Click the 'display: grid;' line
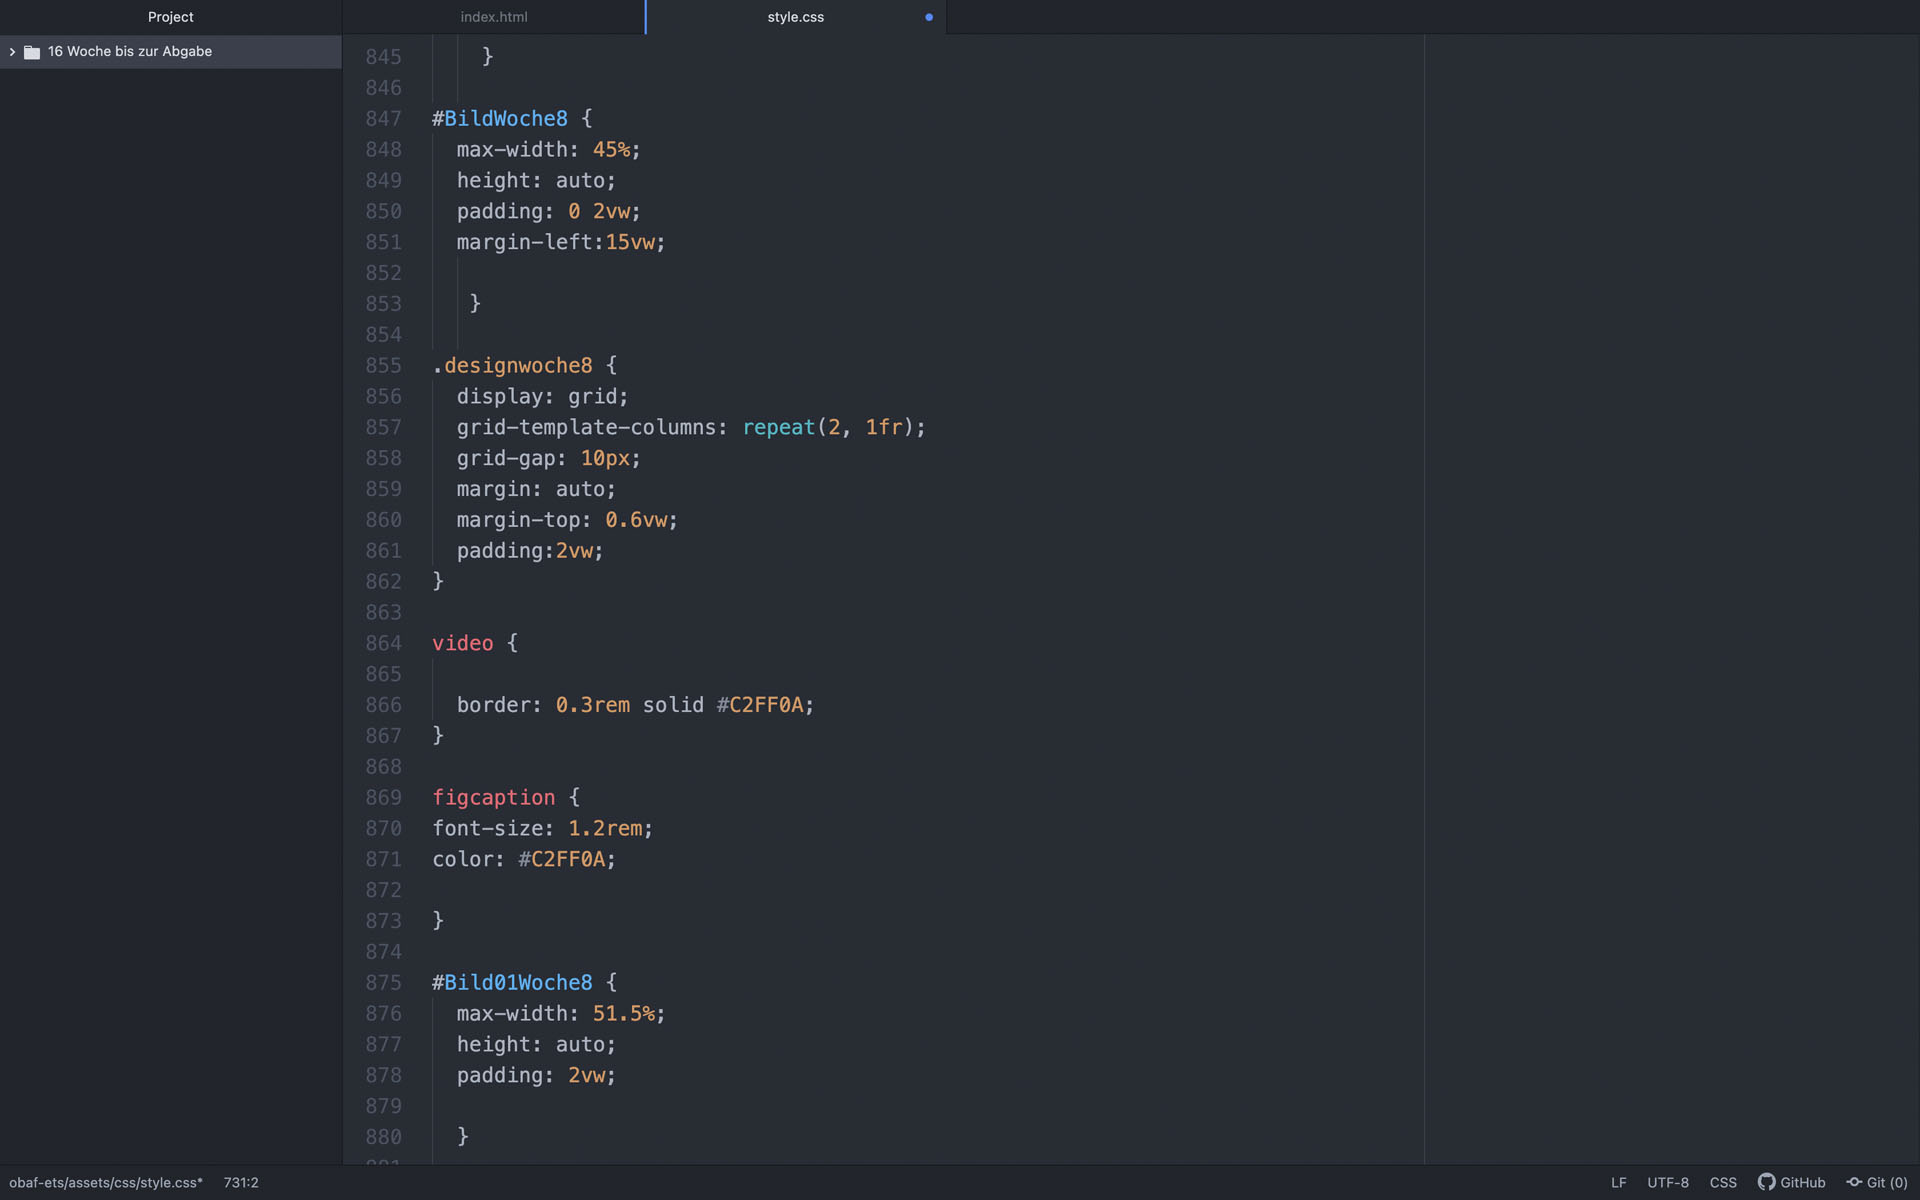 [543, 397]
